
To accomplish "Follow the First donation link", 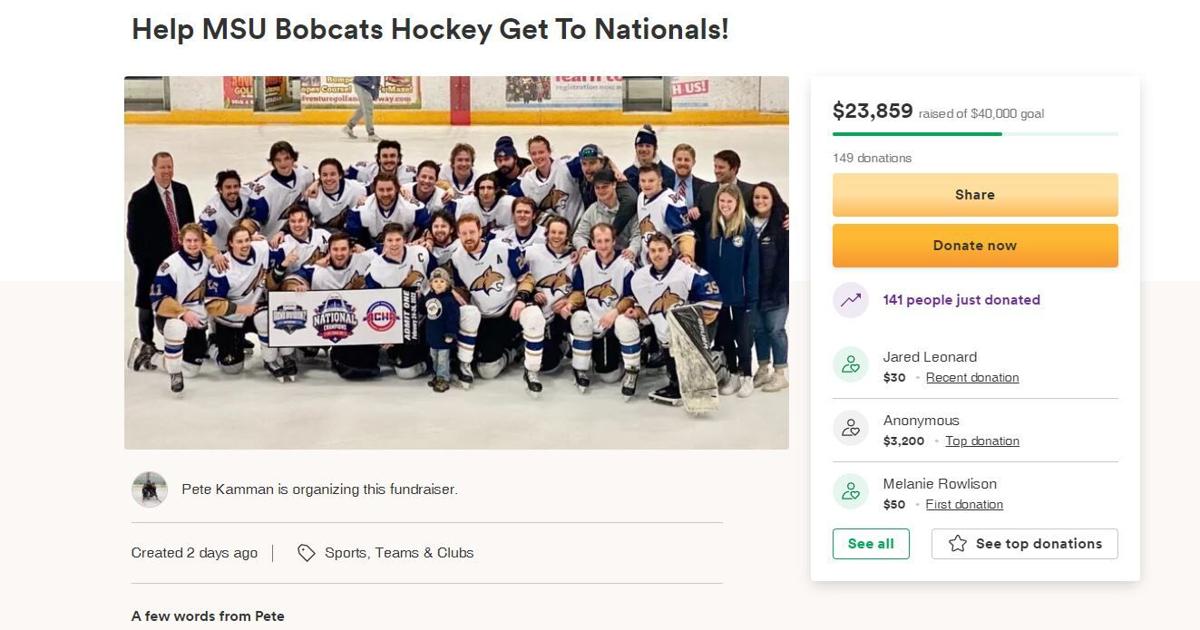I will click(x=964, y=505).
